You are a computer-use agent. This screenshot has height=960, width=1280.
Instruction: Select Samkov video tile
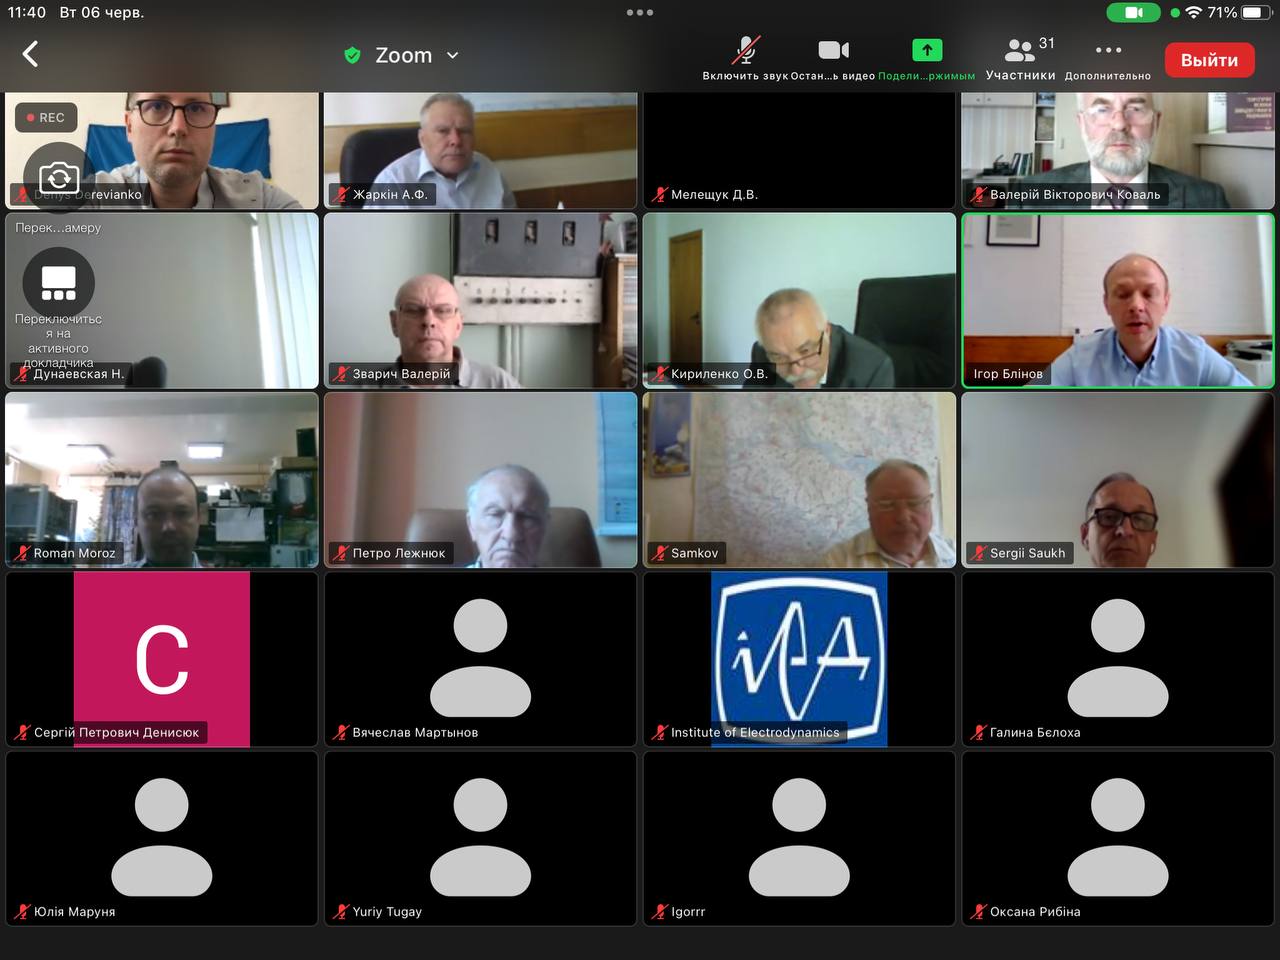coord(799,480)
